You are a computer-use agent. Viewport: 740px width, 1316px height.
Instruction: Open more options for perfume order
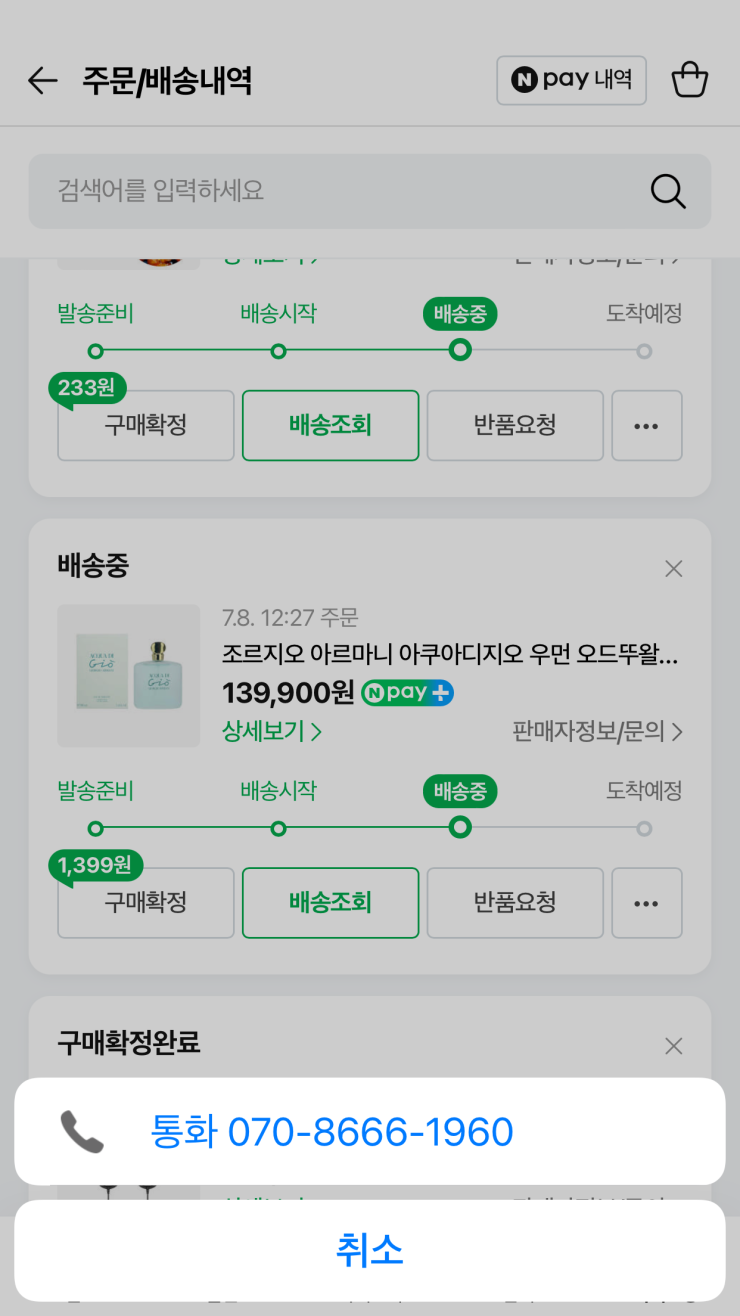pos(646,903)
